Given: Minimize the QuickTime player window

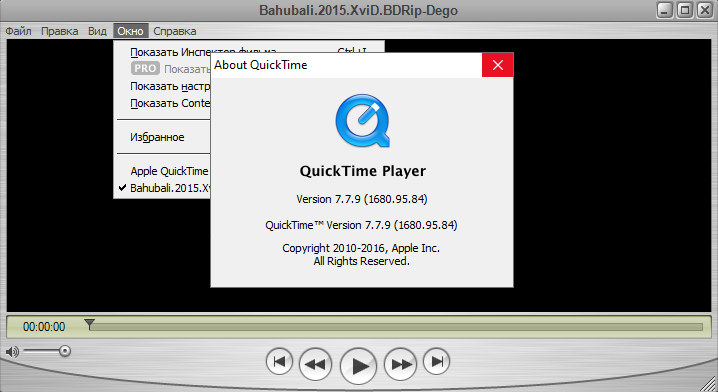Looking at the screenshot, I should point(664,10).
